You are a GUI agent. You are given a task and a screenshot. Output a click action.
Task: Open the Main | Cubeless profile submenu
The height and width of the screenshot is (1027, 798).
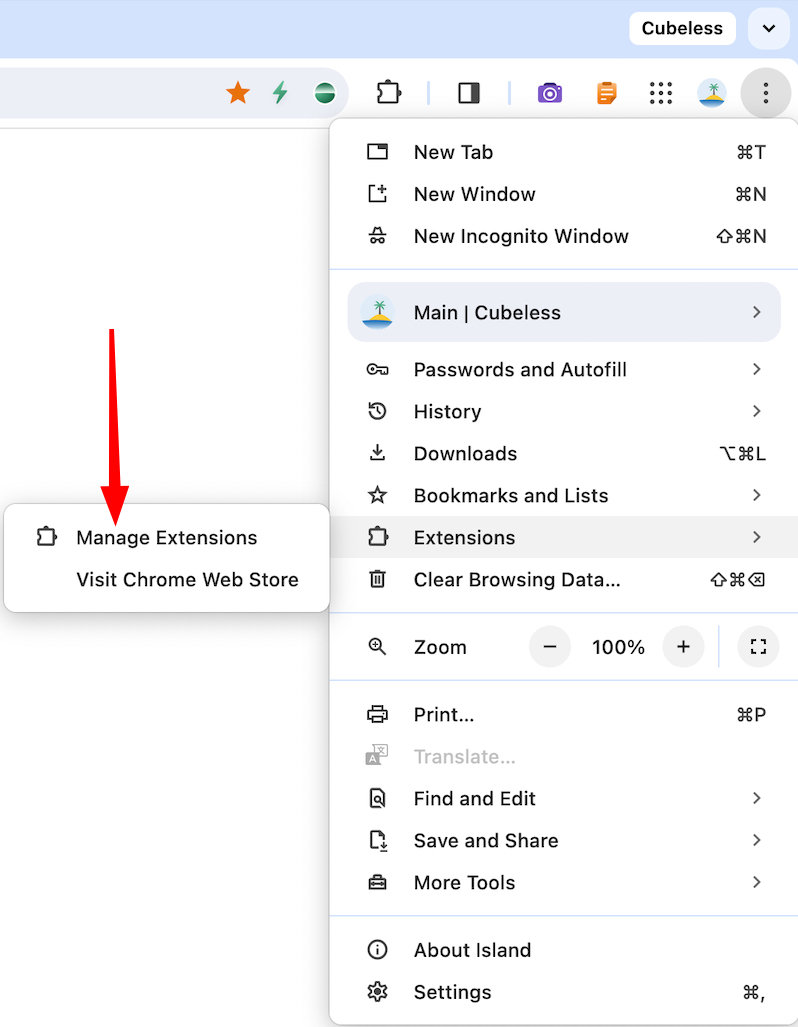tap(563, 312)
